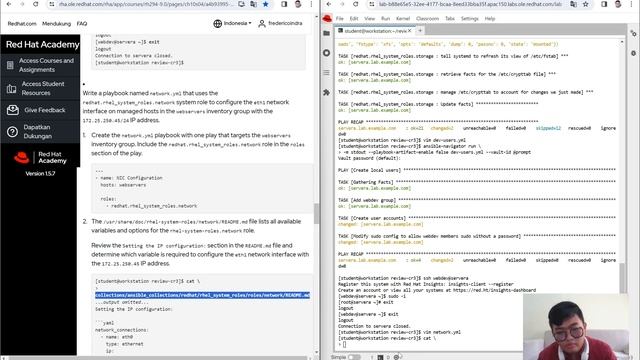Screen dimensions: 640x360
Task: Open the fredericoindra user account
Action: click(280, 23)
